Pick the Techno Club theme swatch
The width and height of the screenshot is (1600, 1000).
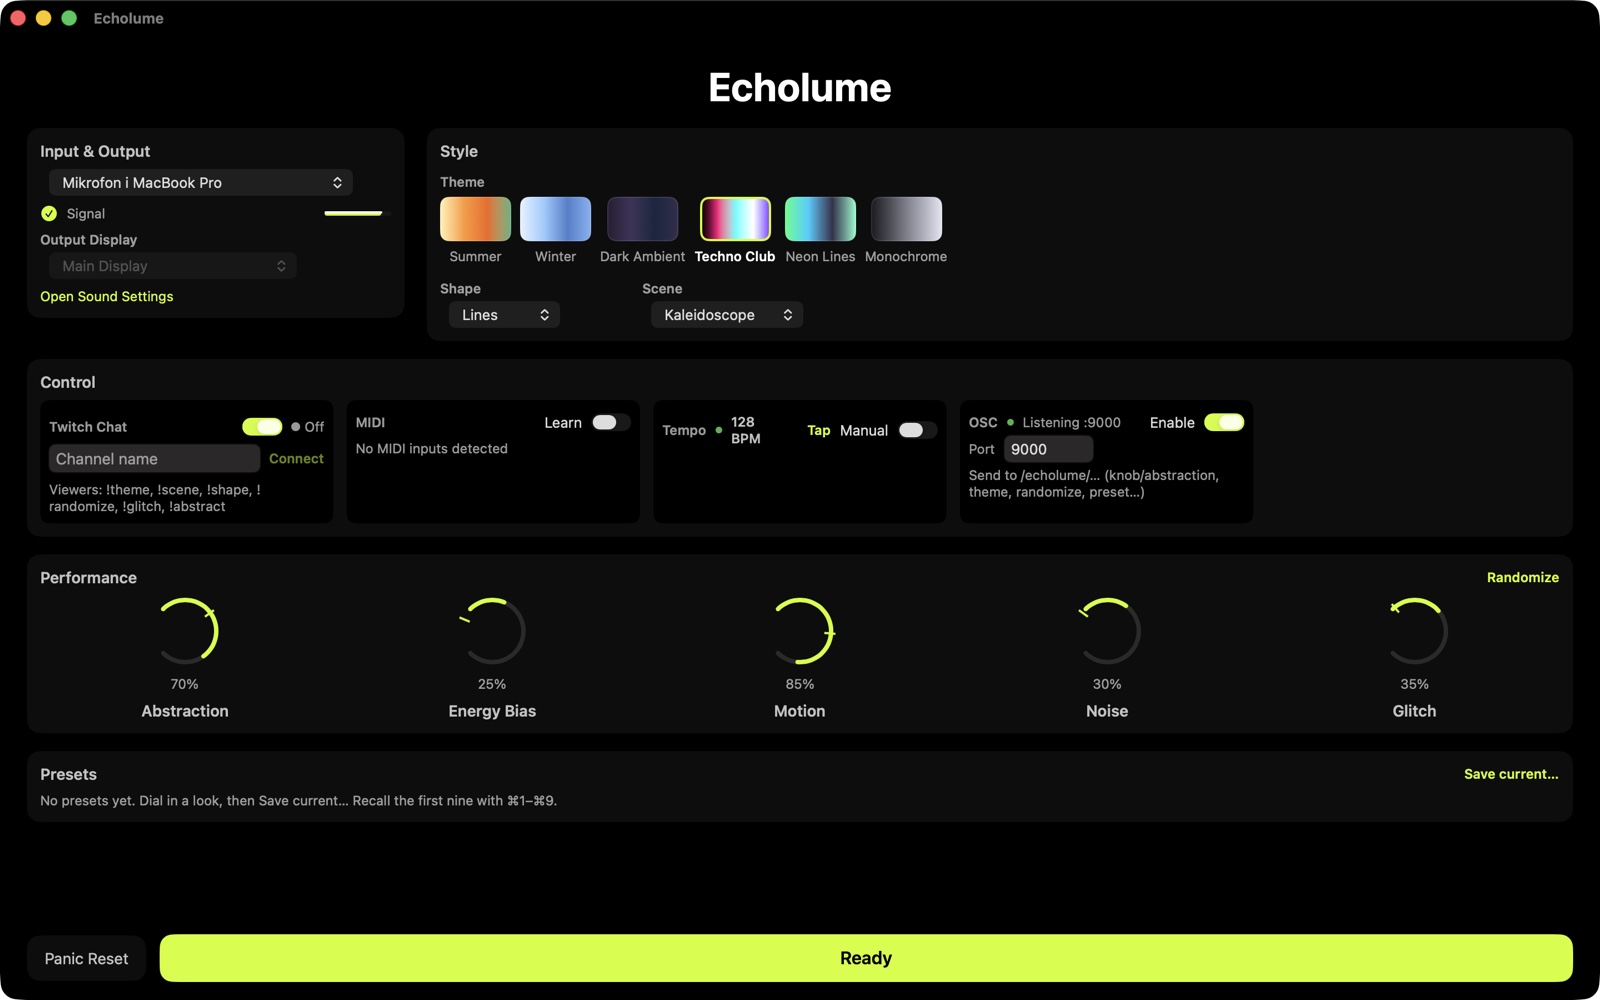click(735, 219)
